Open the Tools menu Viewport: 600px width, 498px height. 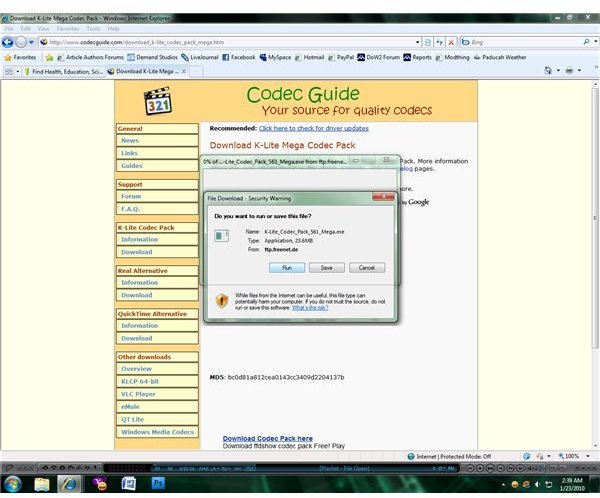(93, 29)
